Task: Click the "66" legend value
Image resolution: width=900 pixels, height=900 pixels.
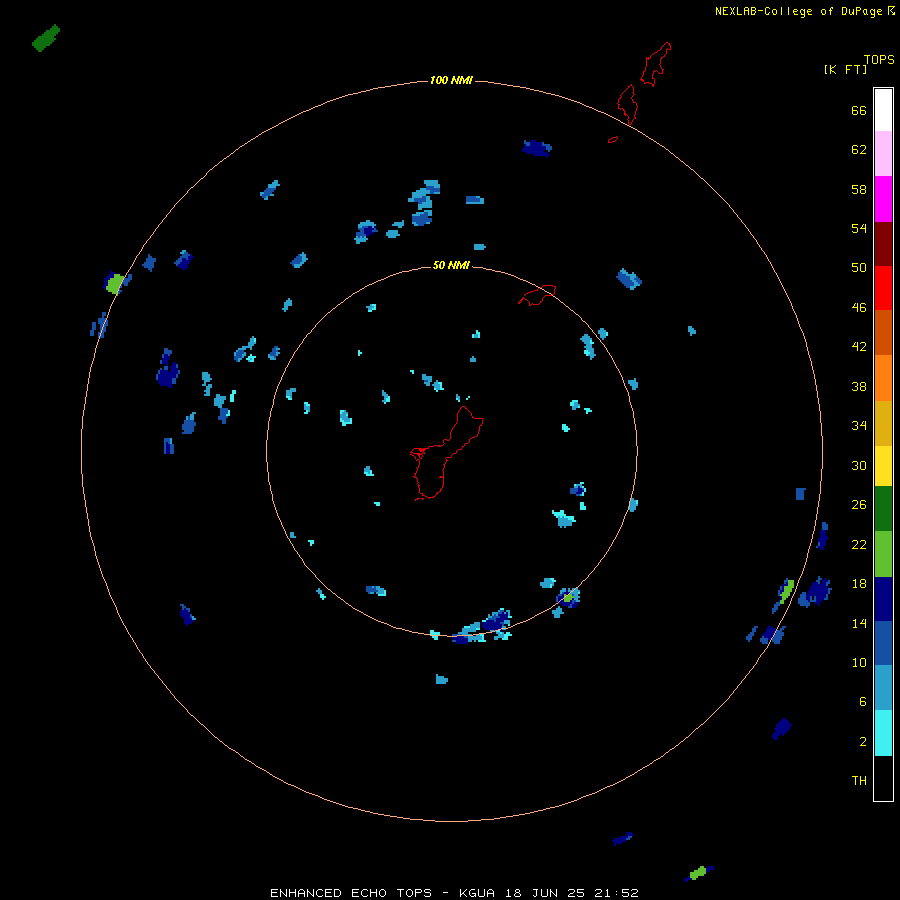Action: [x=859, y=110]
